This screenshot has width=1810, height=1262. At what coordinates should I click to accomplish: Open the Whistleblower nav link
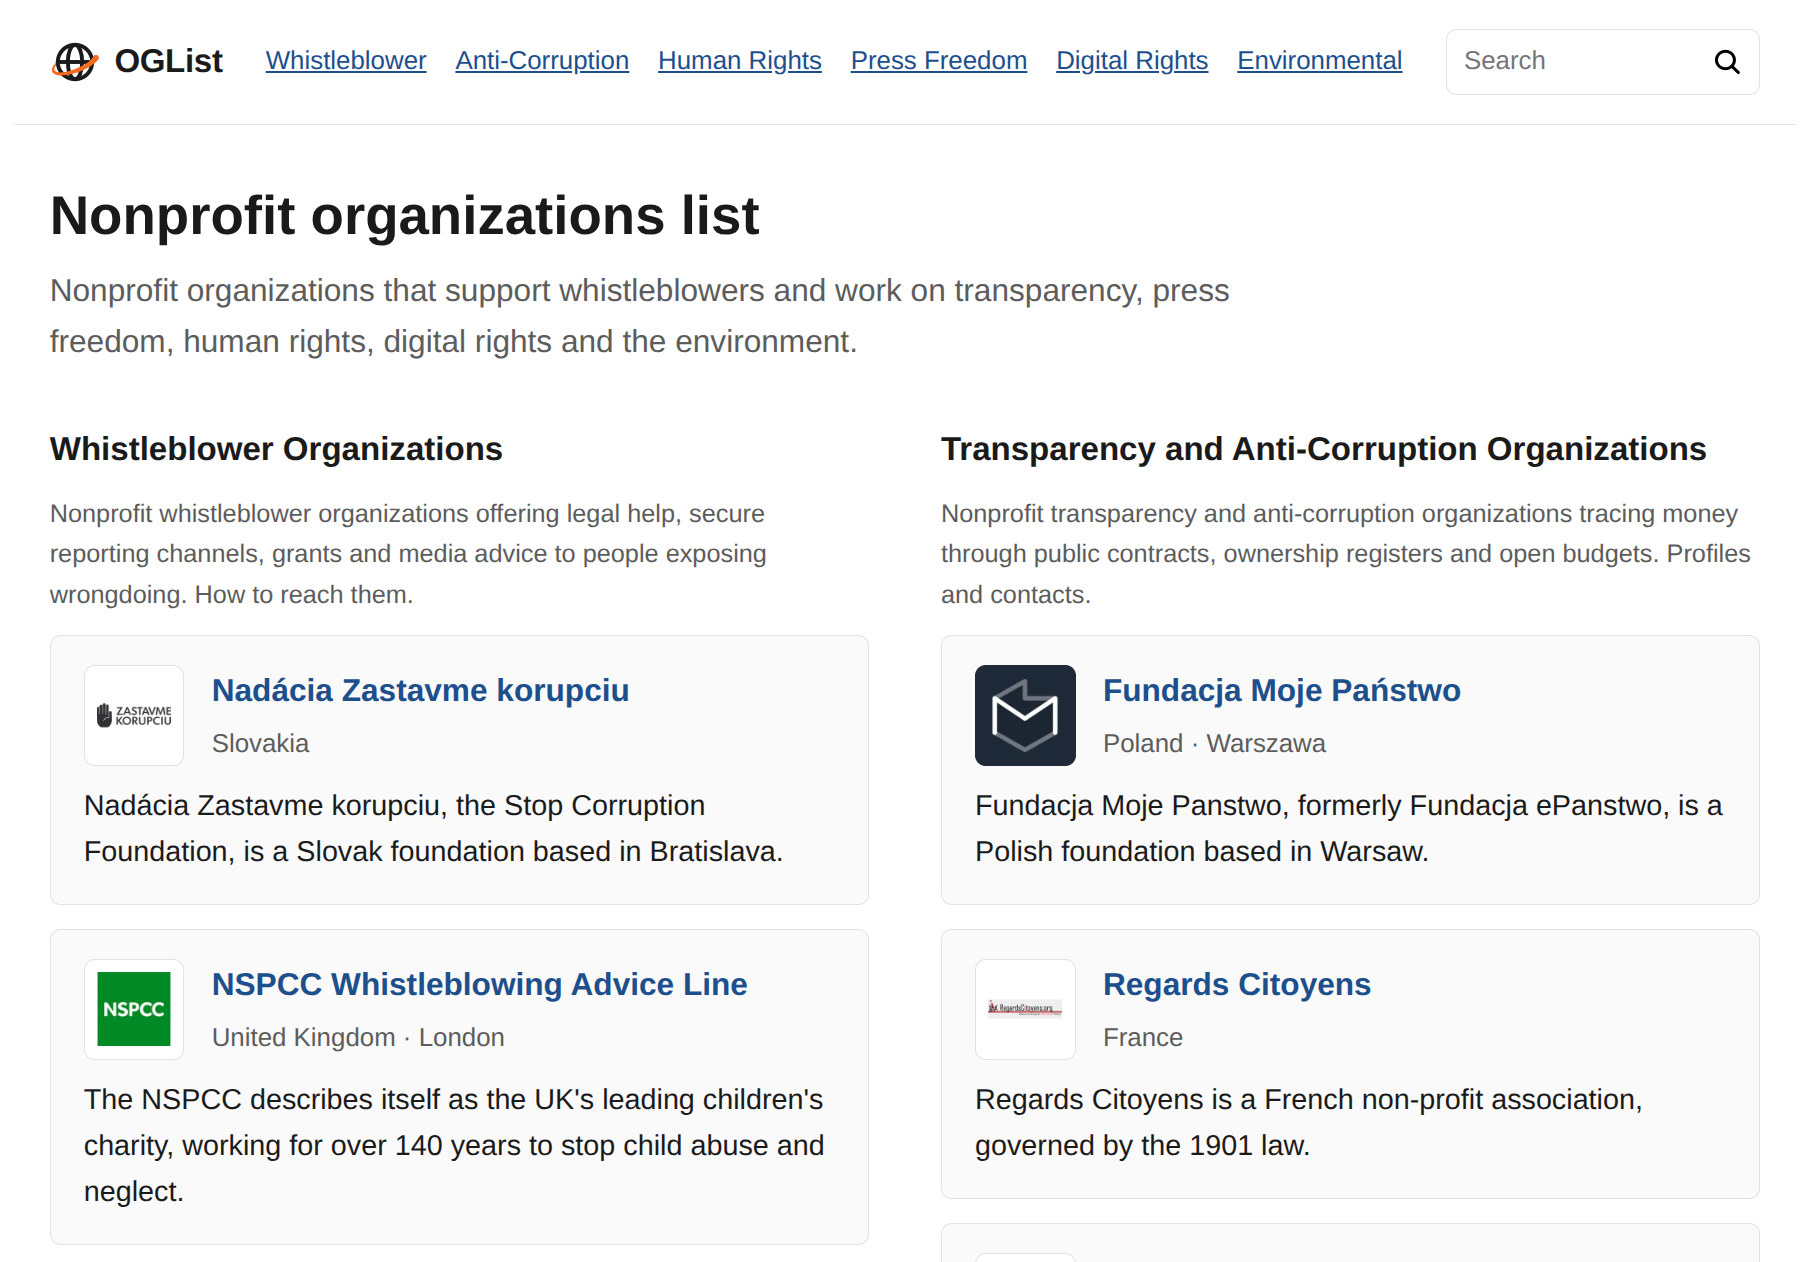[x=346, y=61]
